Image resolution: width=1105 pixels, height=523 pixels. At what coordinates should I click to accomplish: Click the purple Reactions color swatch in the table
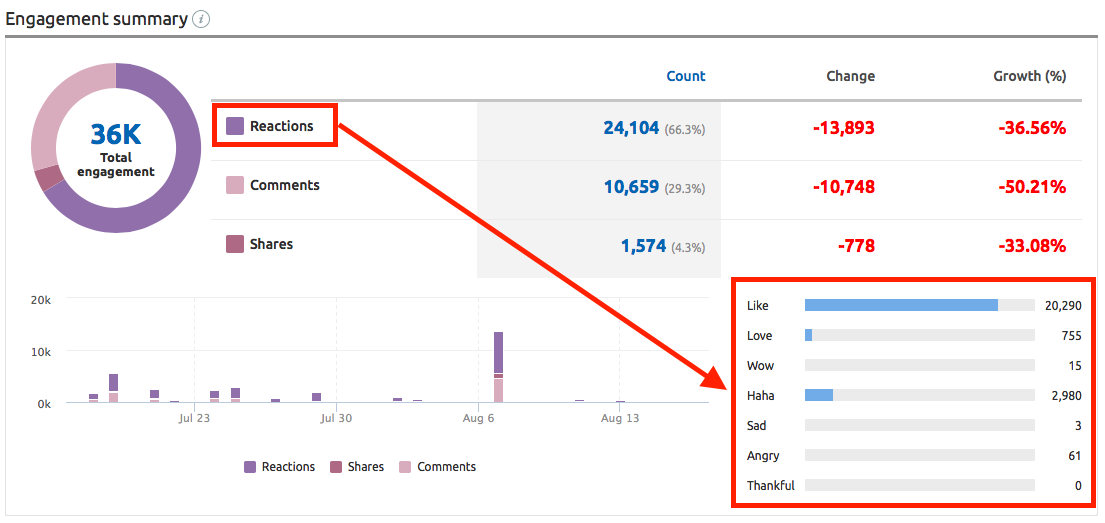[x=235, y=126]
